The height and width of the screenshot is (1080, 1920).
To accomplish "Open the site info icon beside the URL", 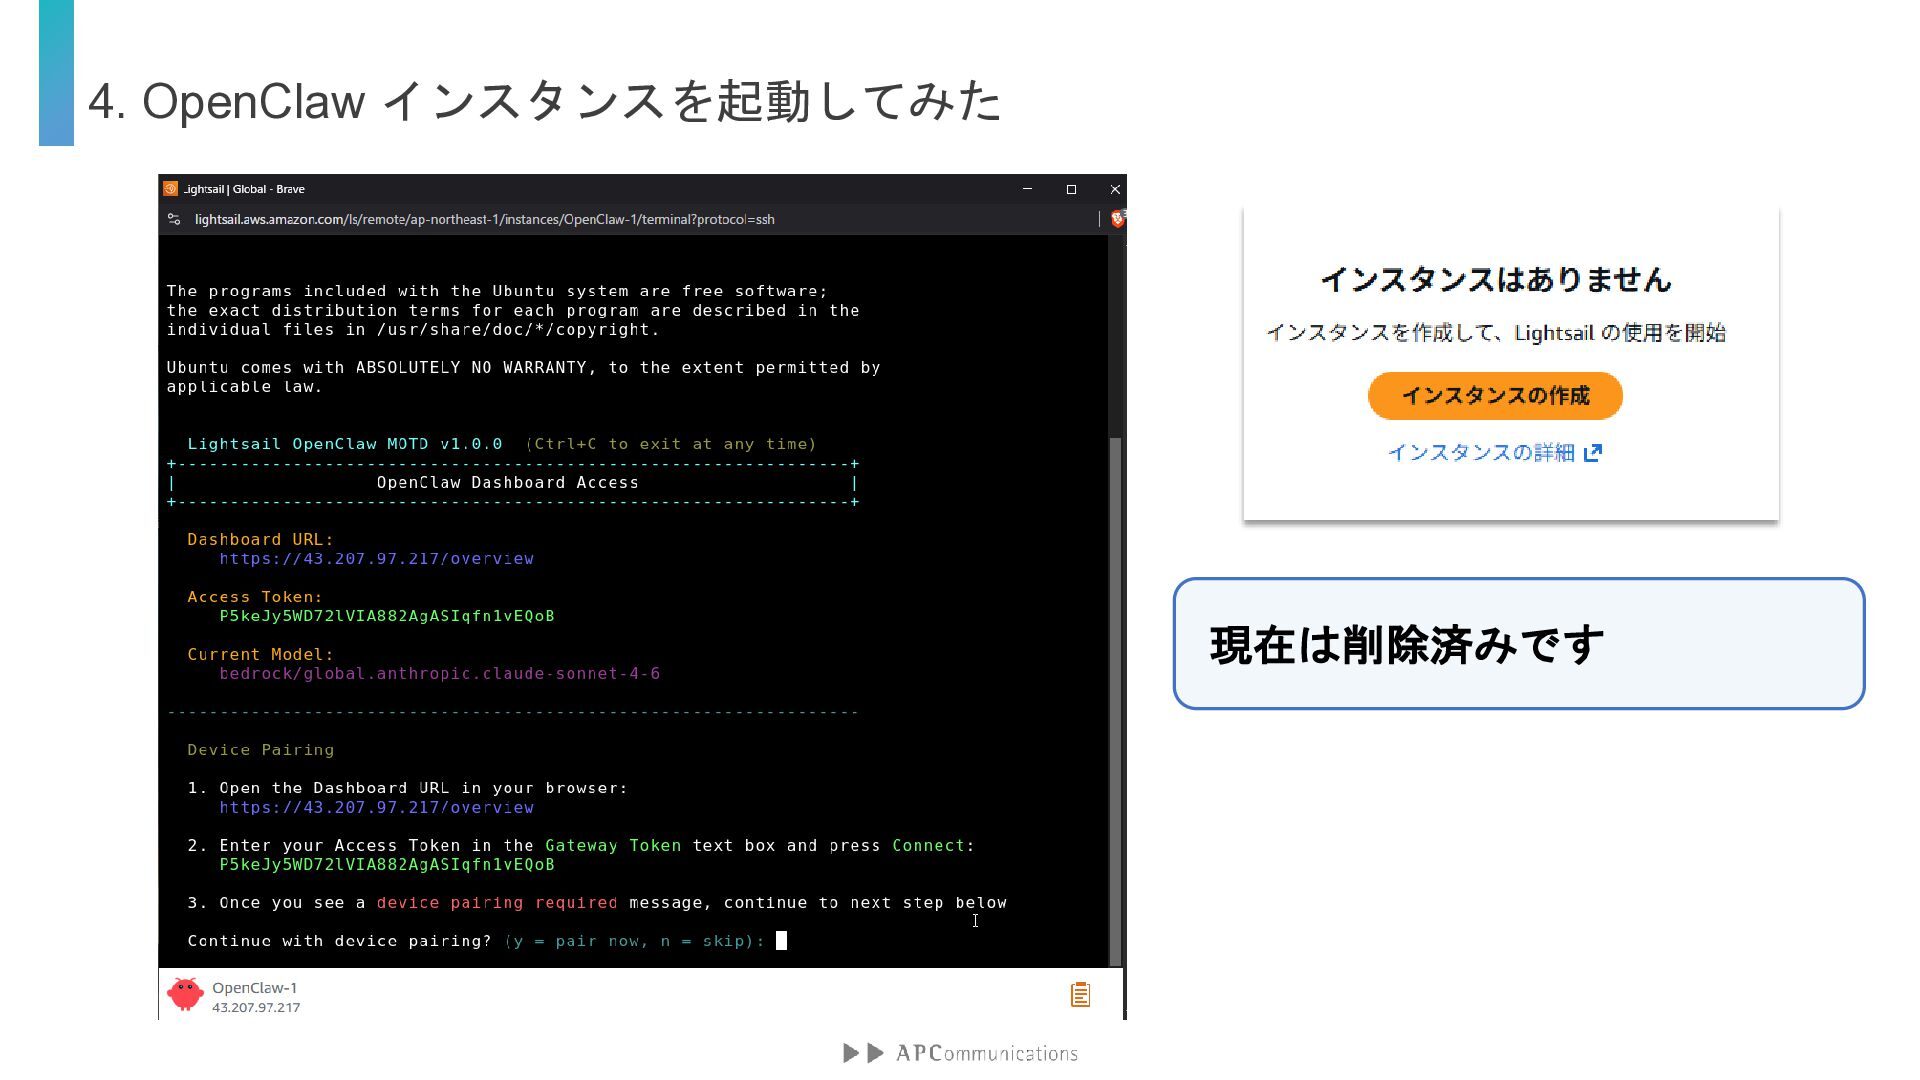I will pos(174,219).
